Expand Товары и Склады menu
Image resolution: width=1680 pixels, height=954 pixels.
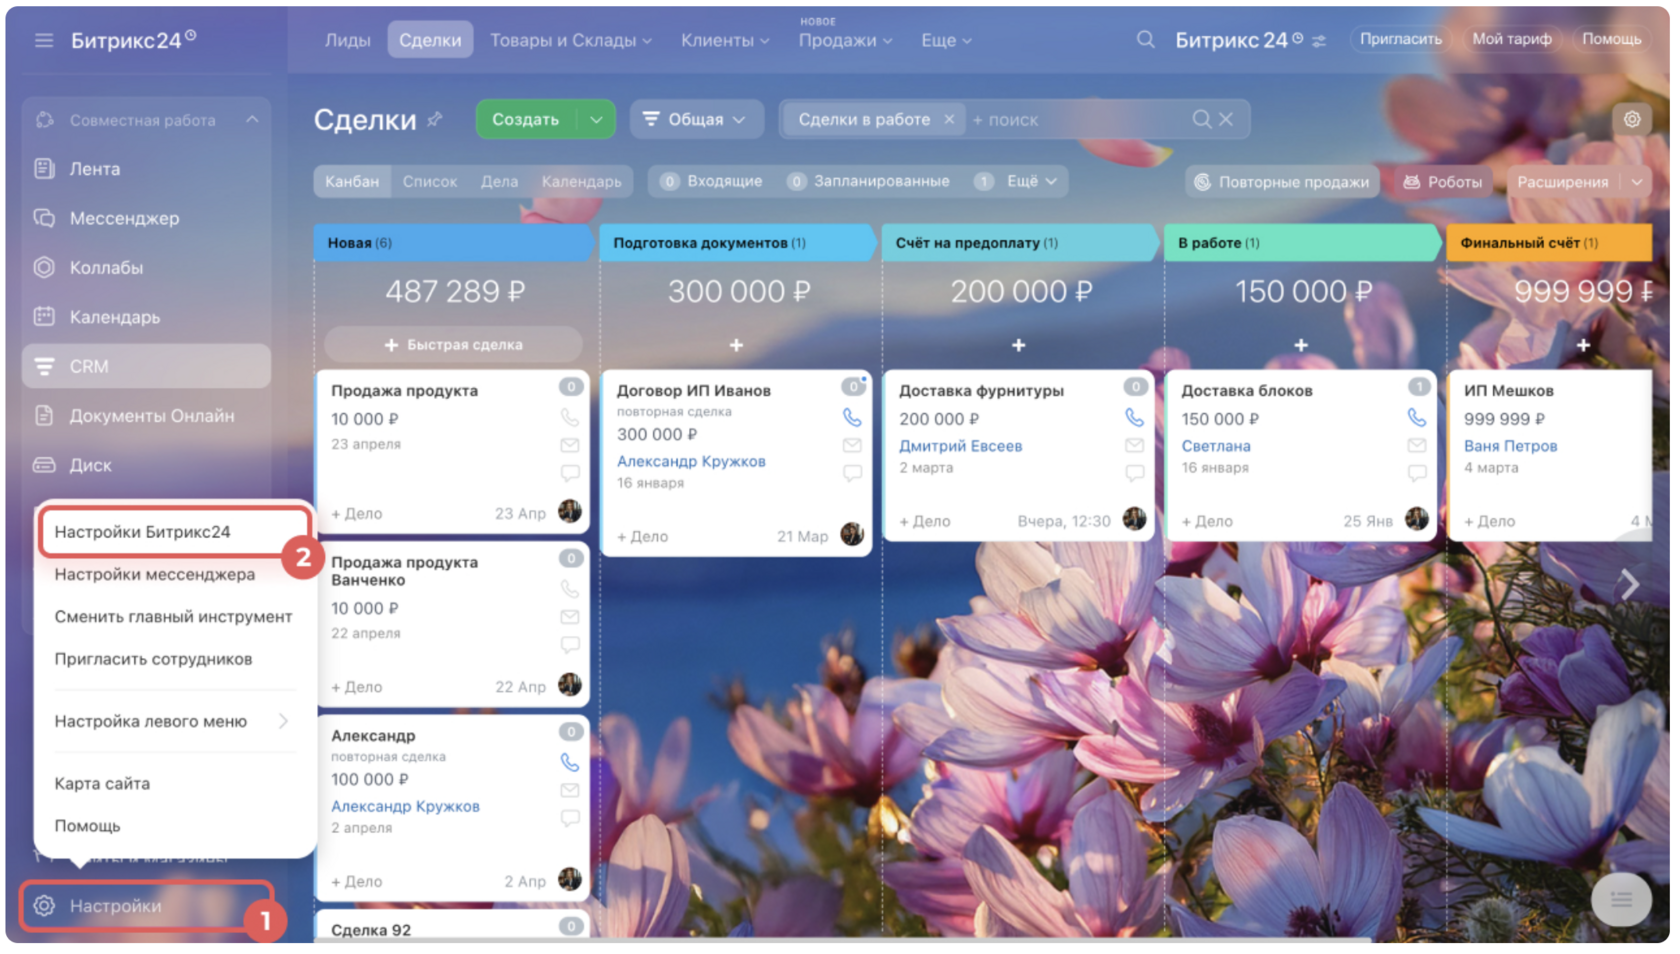570,40
